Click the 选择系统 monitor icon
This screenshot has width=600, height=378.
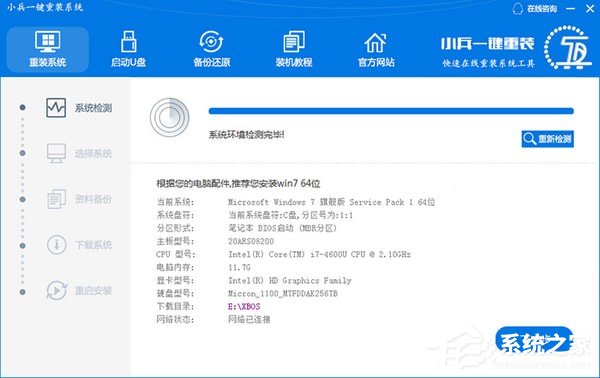(x=56, y=153)
